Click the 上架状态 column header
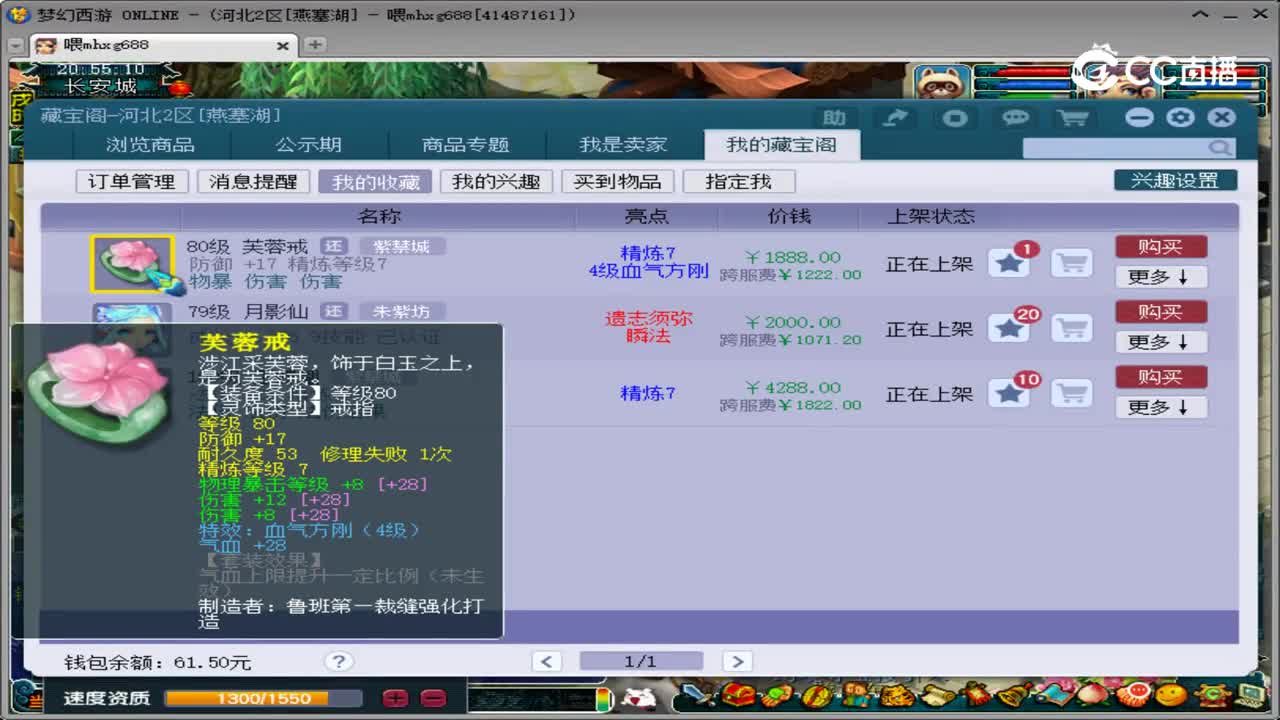 point(931,216)
